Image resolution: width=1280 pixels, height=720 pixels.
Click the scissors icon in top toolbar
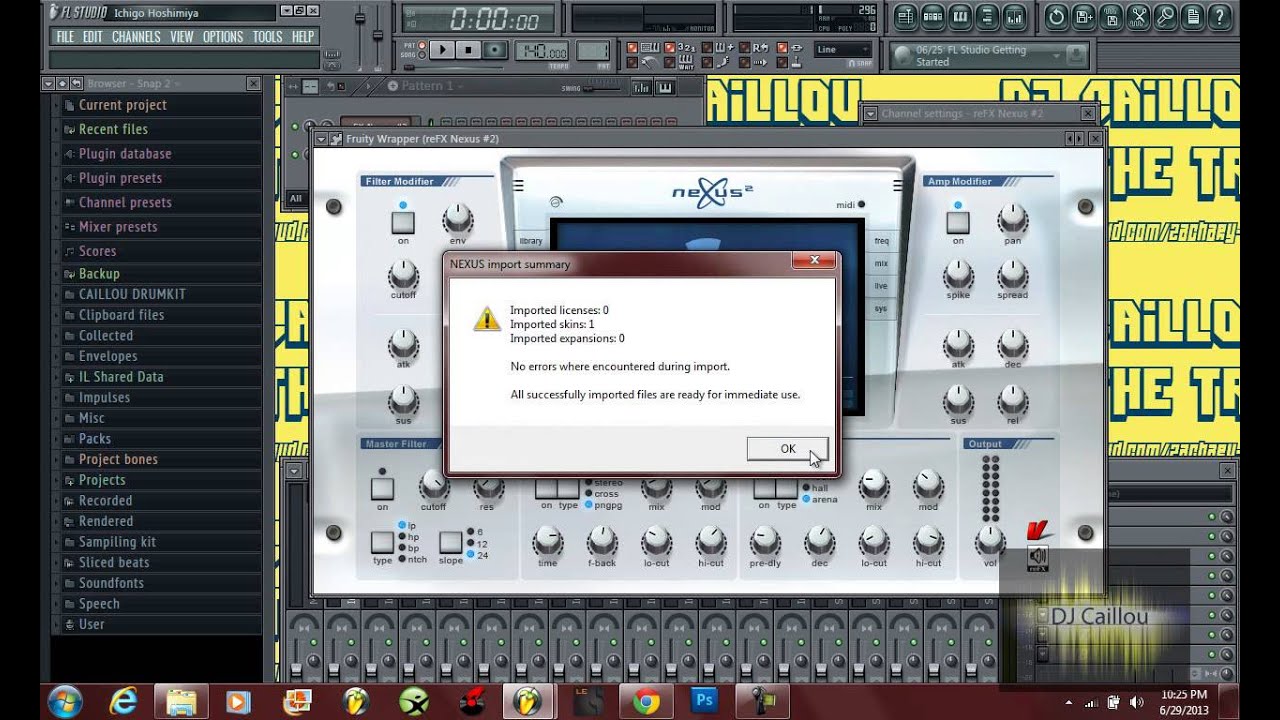(1139, 17)
